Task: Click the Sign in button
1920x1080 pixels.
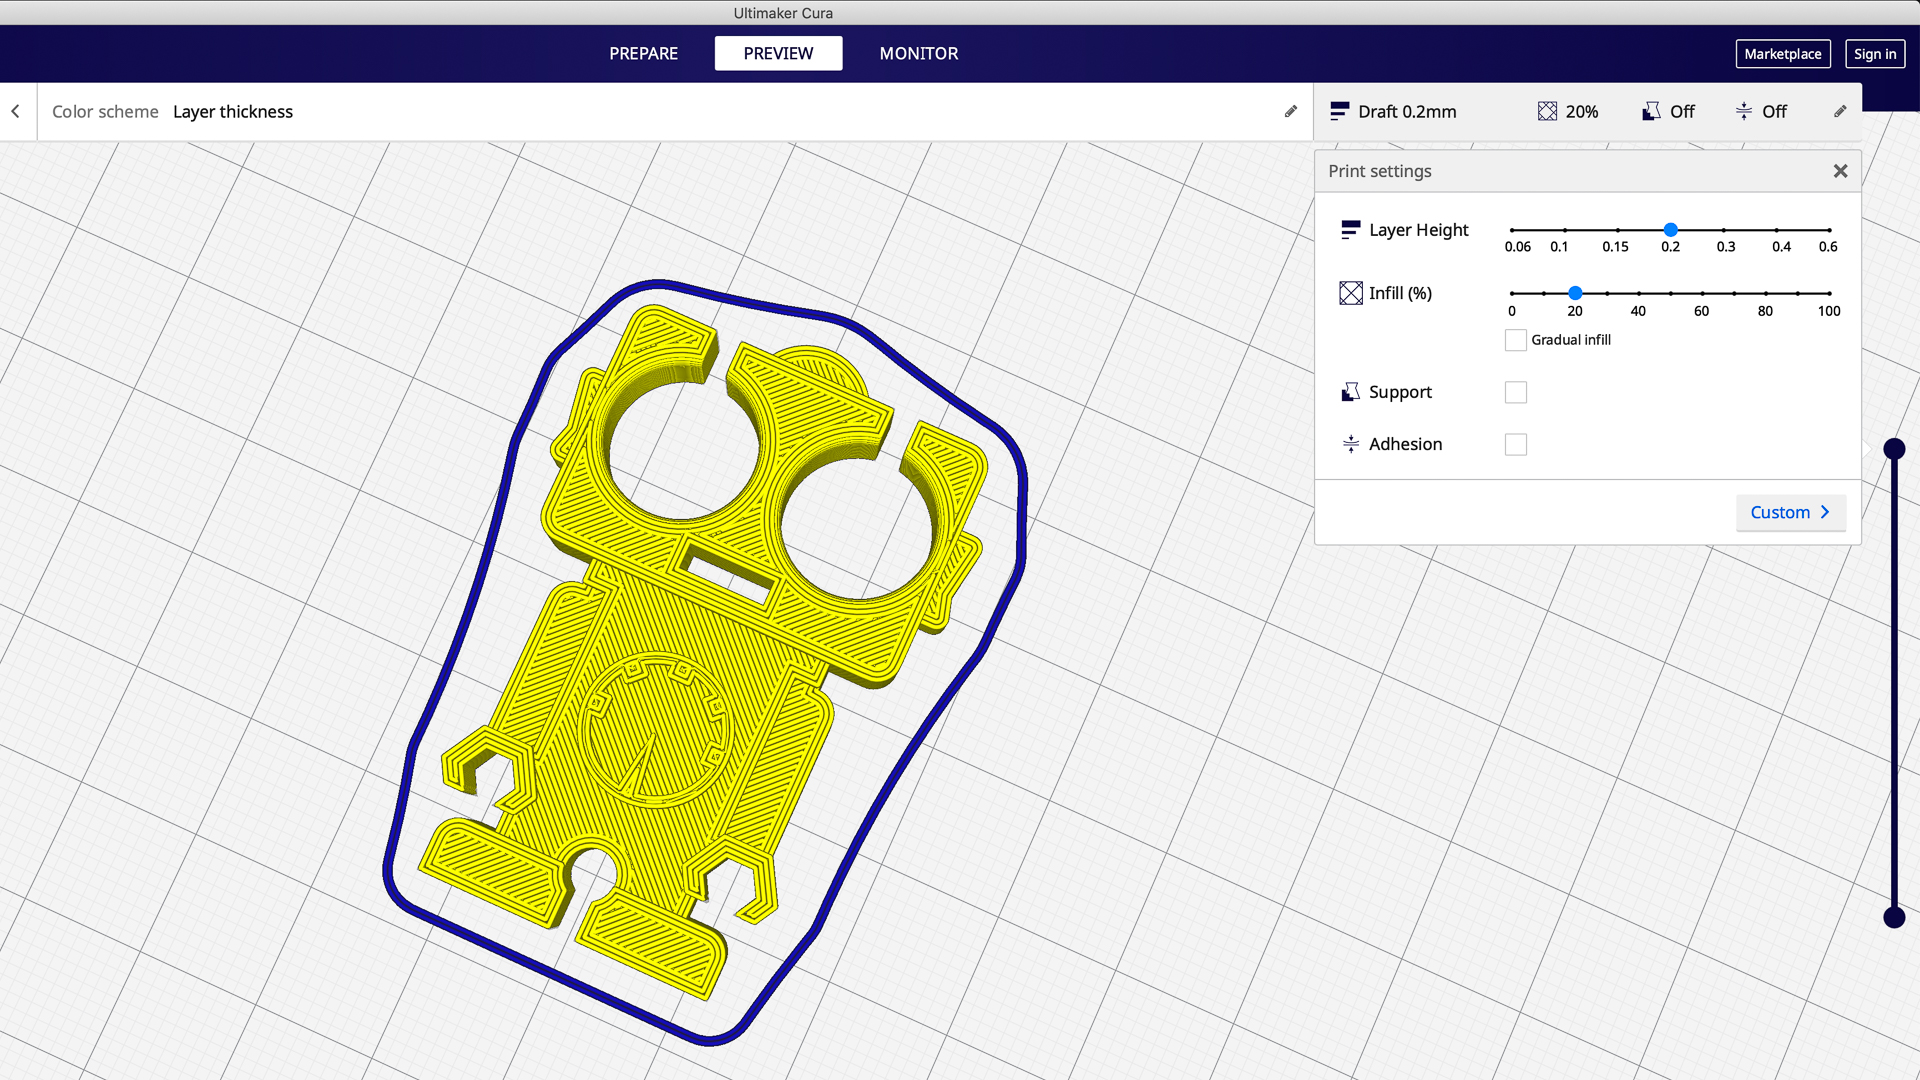Action: pyautogui.click(x=1875, y=53)
